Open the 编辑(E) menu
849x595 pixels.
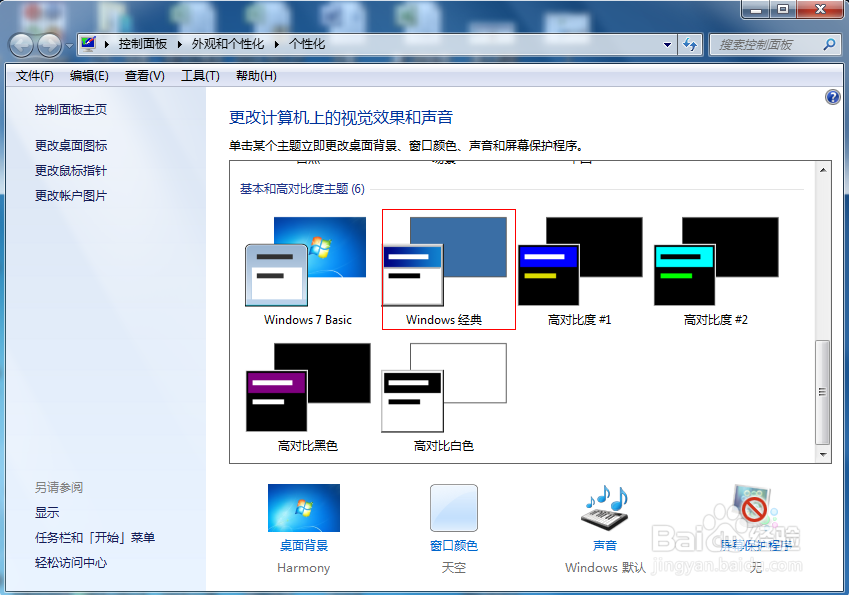coord(89,76)
